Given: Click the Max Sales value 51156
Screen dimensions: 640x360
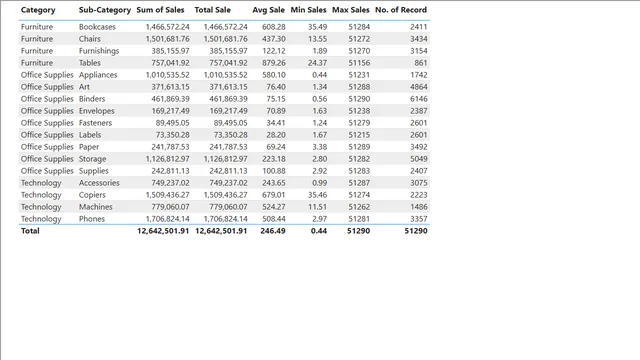Looking at the screenshot, I should (359, 63).
